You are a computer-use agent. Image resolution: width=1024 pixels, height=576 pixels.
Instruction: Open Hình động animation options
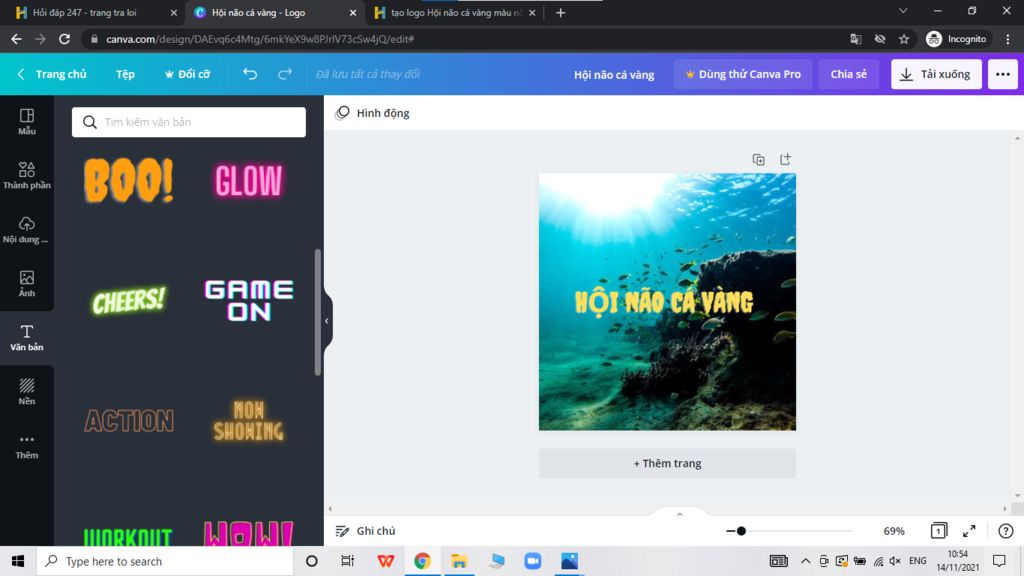[372, 113]
